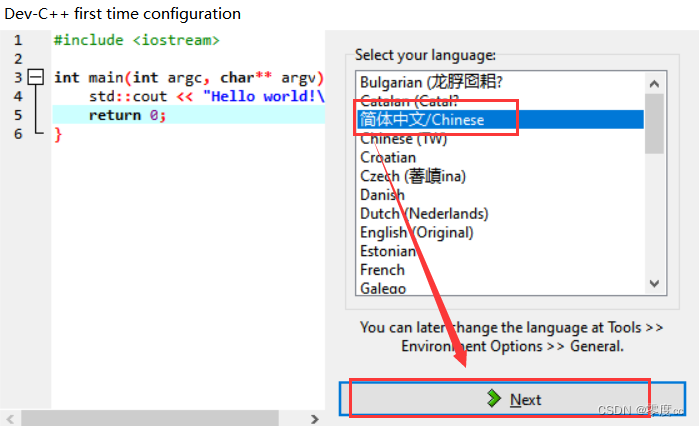This screenshot has height=426, width=699.
Task: Click language list scroll up arrow
Action: click(654, 84)
